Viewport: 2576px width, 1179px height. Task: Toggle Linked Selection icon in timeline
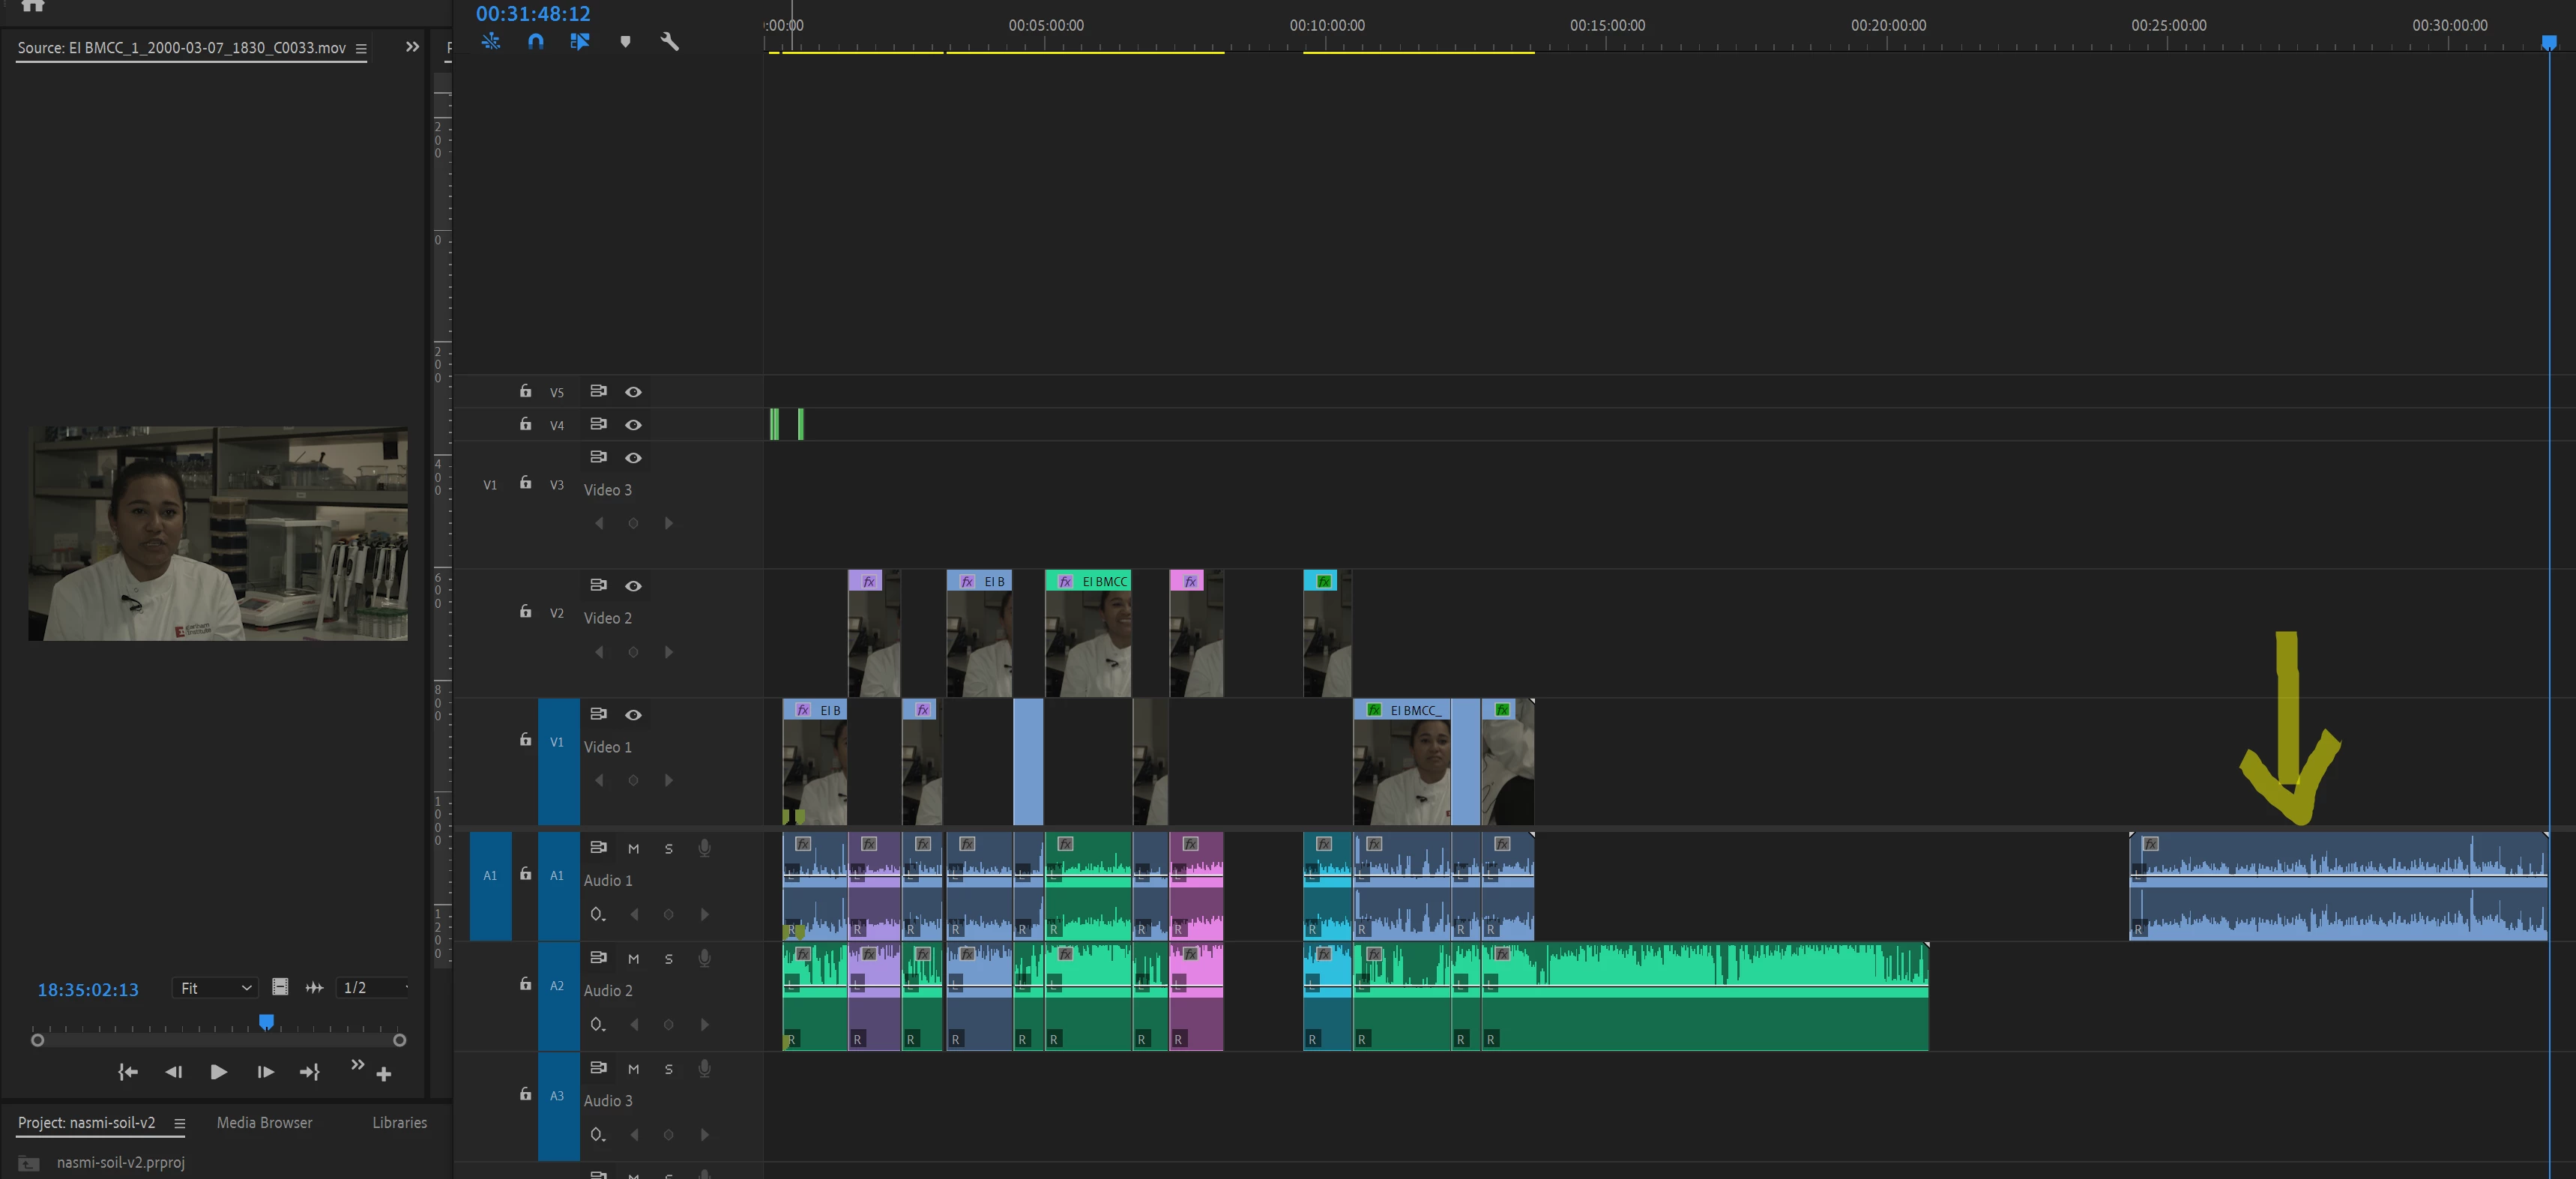[x=580, y=42]
